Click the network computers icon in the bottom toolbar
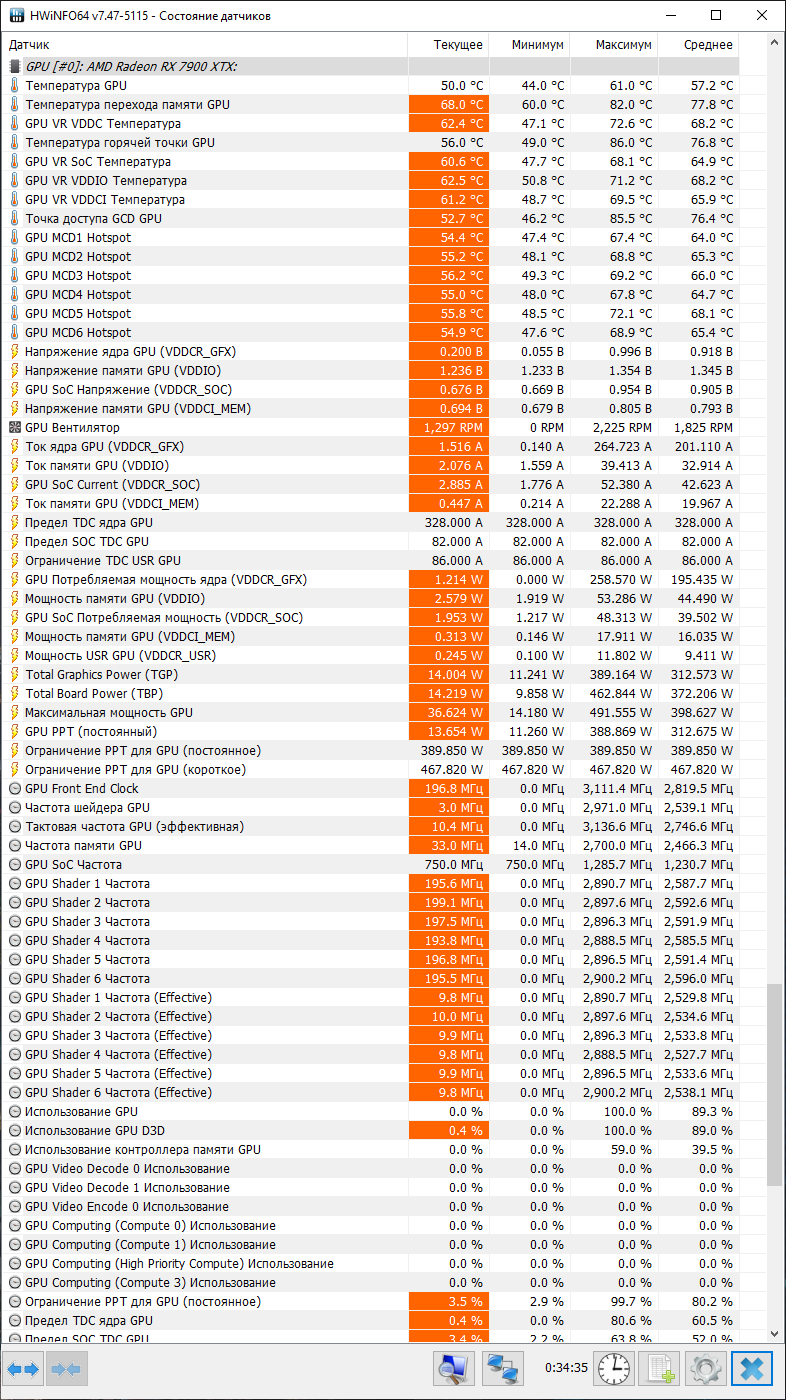Viewport: 786px width, 1400px height. (x=504, y=1367)
